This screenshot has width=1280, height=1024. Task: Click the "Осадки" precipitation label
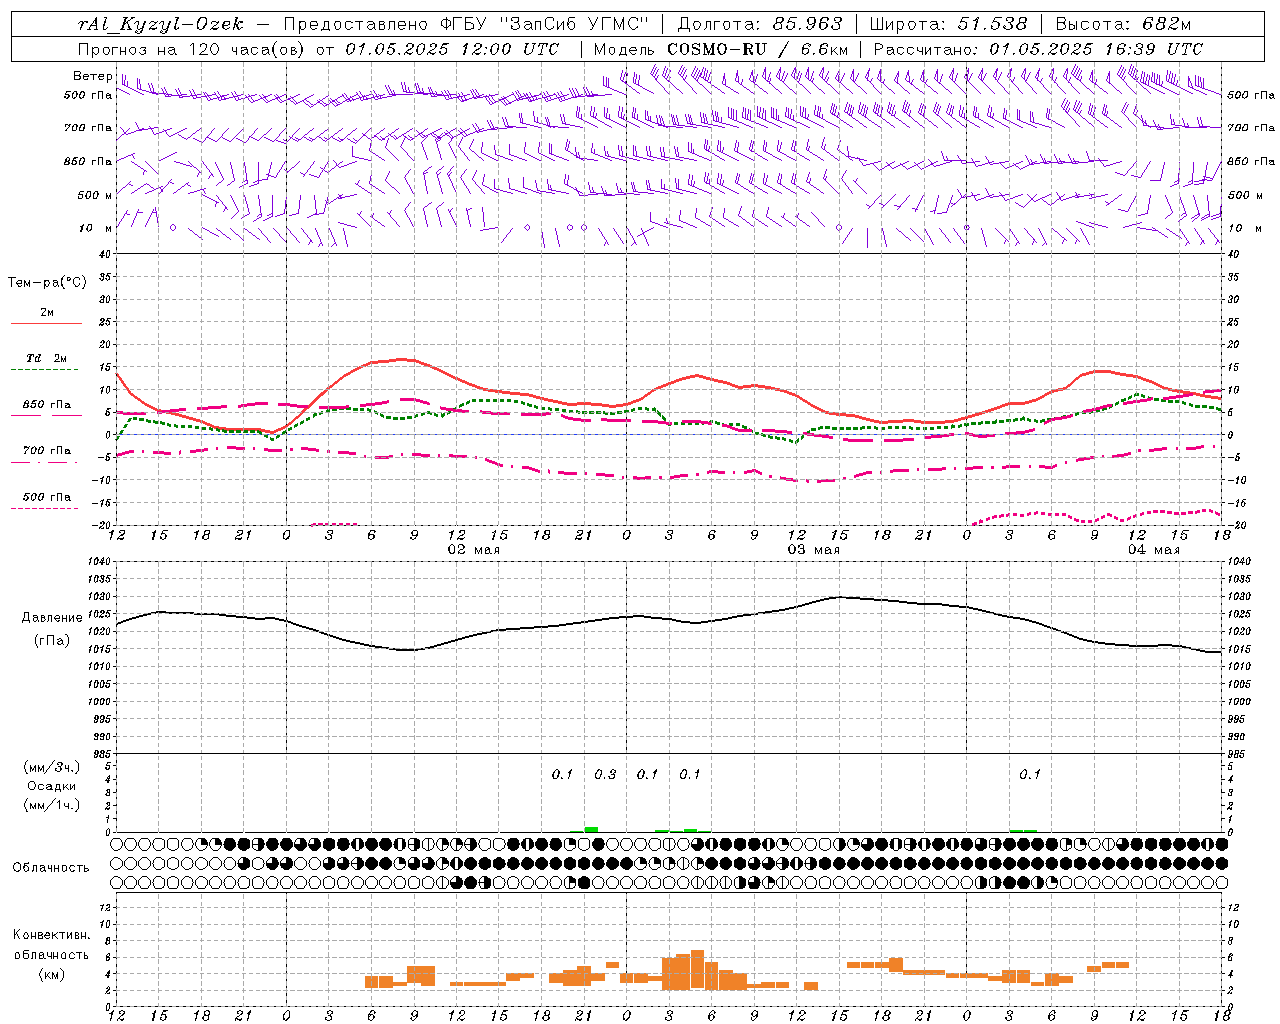click(x=52, y=786)
